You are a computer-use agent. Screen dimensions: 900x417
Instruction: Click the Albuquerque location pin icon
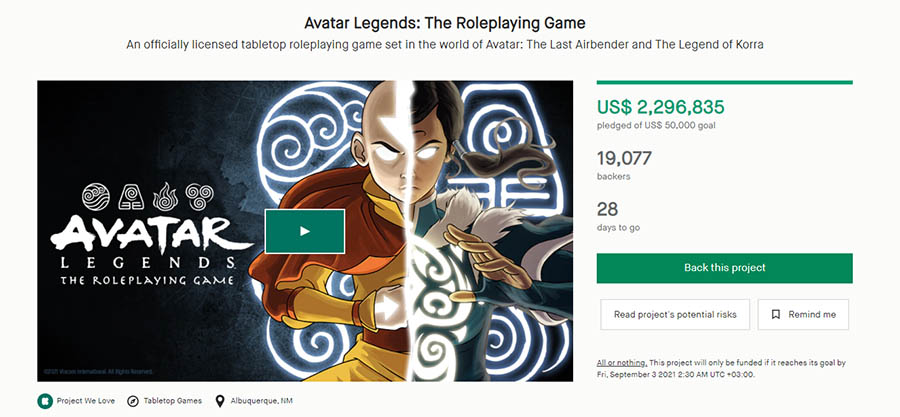click(220, 401)
